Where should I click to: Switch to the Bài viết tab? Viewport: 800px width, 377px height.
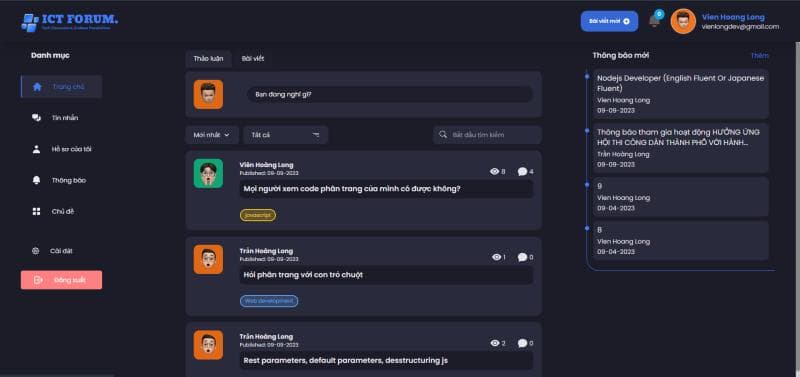pos(253,59)
